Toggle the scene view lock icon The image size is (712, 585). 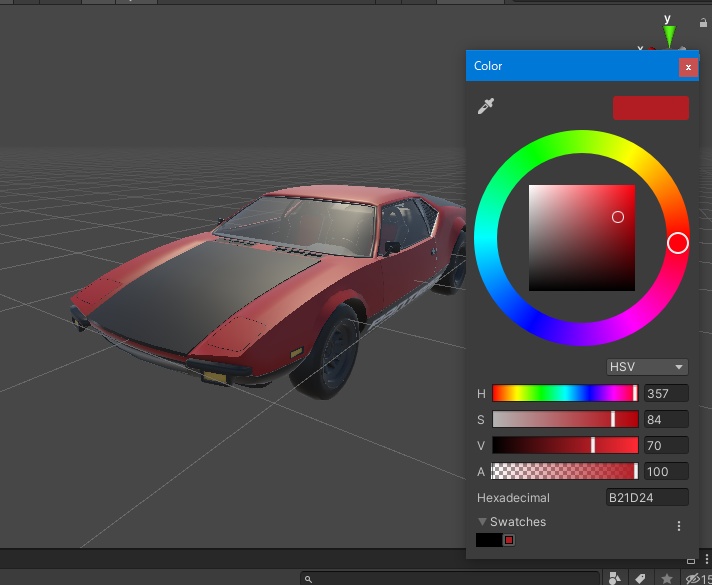703,22
